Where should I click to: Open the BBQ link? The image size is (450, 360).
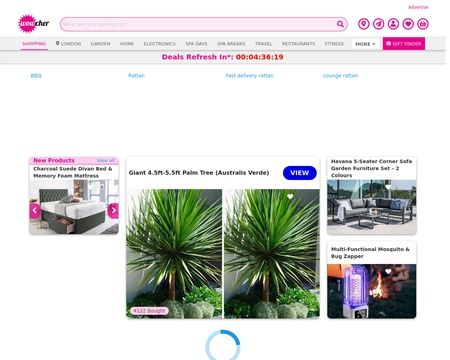[x=36, y=76]
